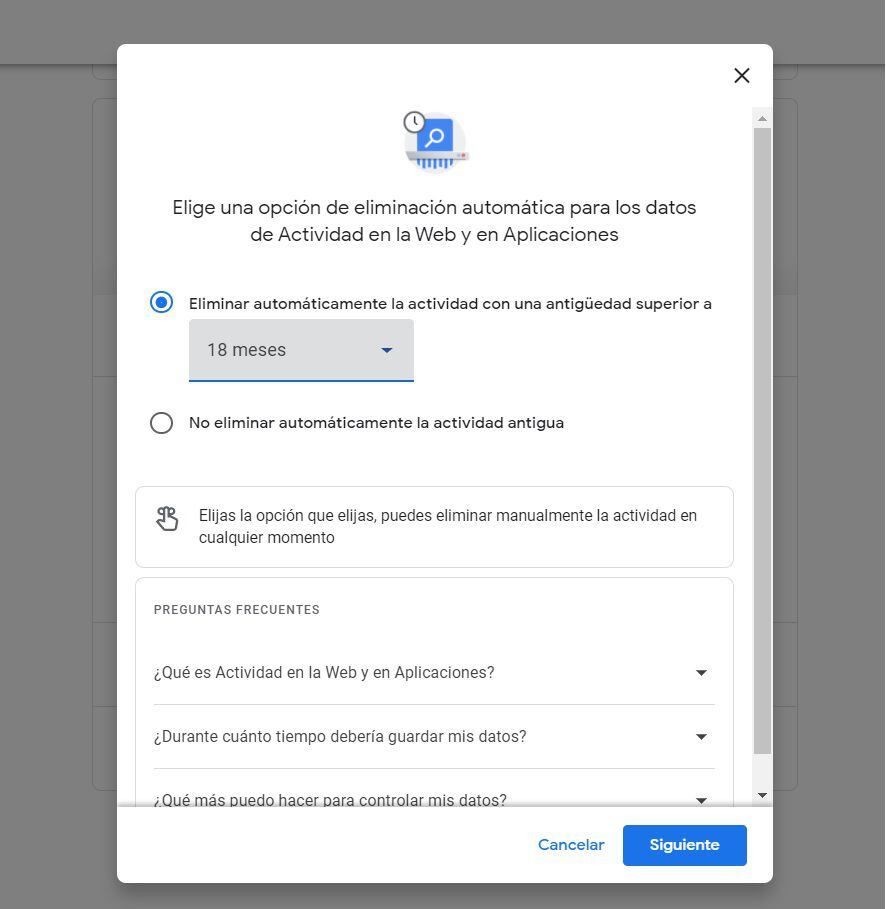Click the dialog's vertical scrollbar thumb
This screenshot has height=909, width=886.
pyautogui.click(x=762, y=441)
